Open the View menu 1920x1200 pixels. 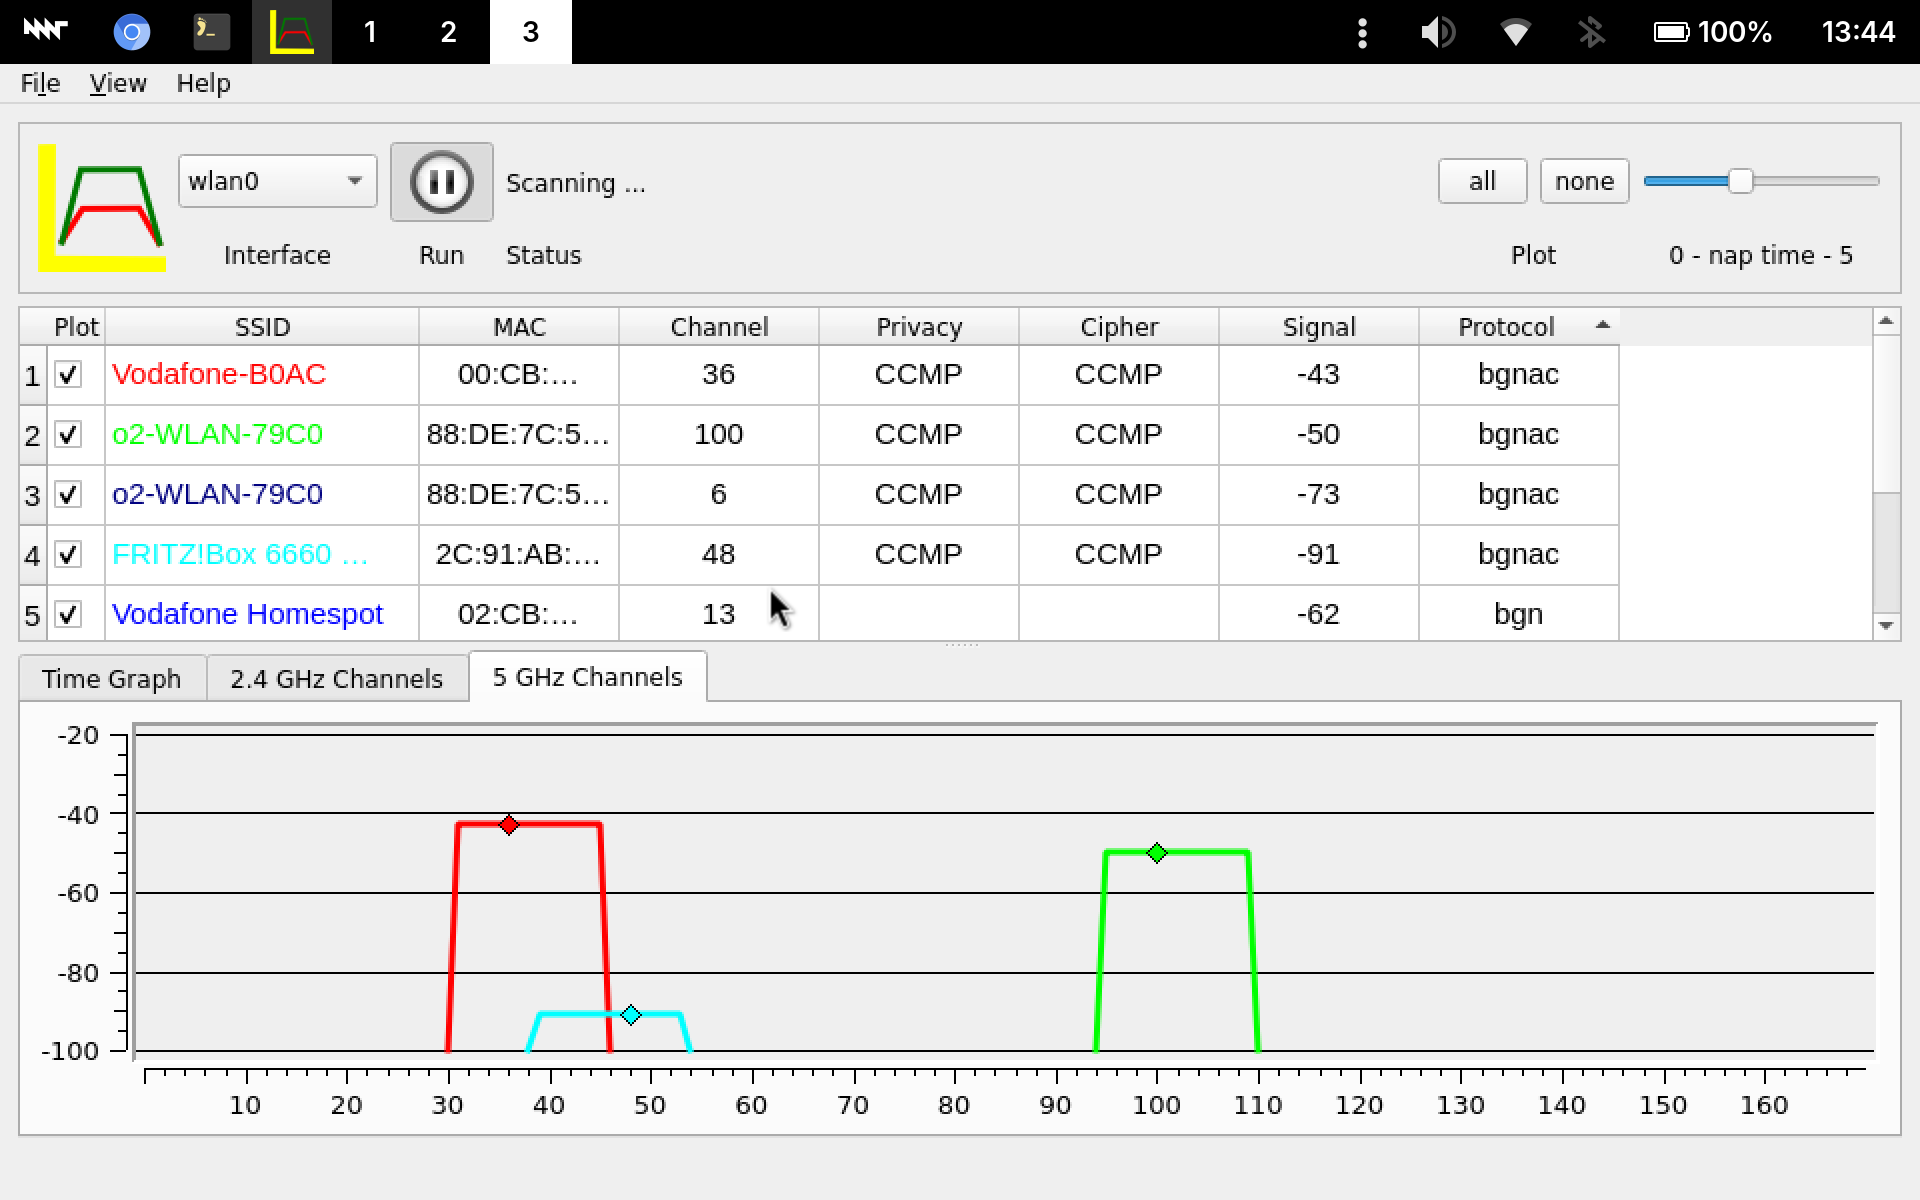click(117, 83)
